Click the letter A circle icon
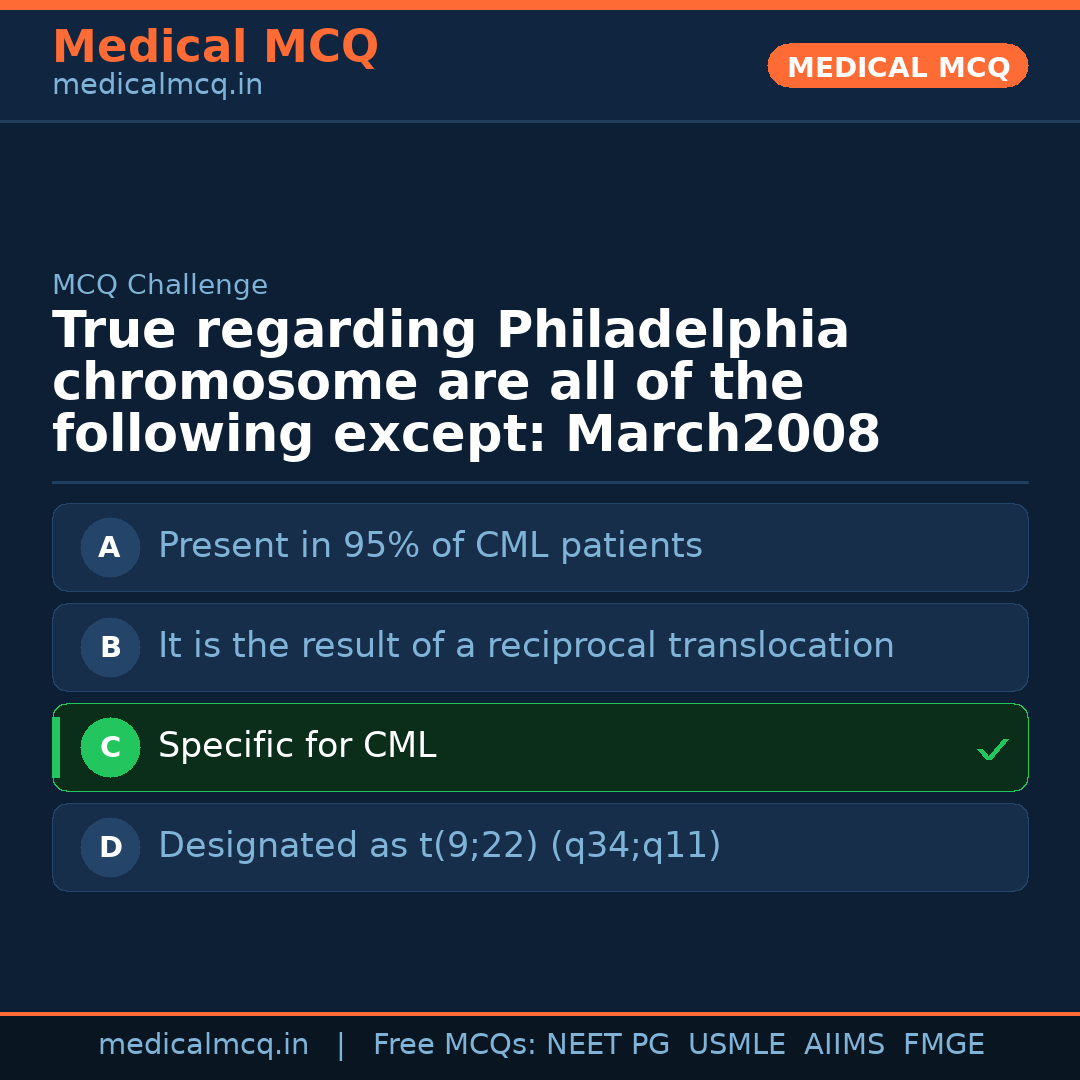The height and width of the screenshot is (1080, 1080). [x=110, y=547]
